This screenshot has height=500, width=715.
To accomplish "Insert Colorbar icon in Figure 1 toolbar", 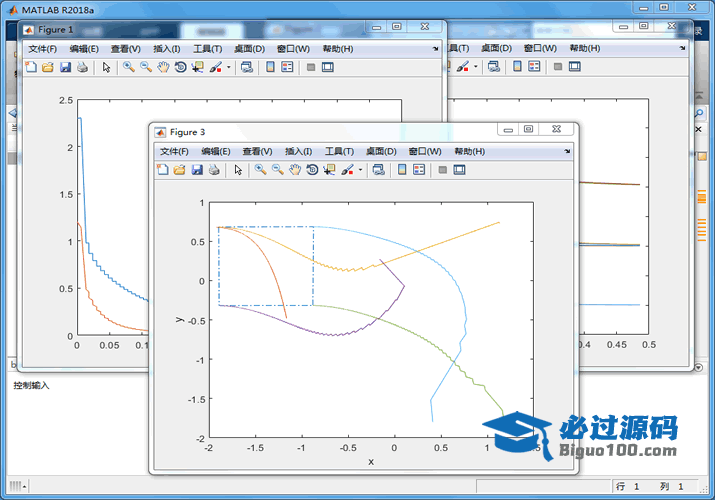I will point(270,67).
